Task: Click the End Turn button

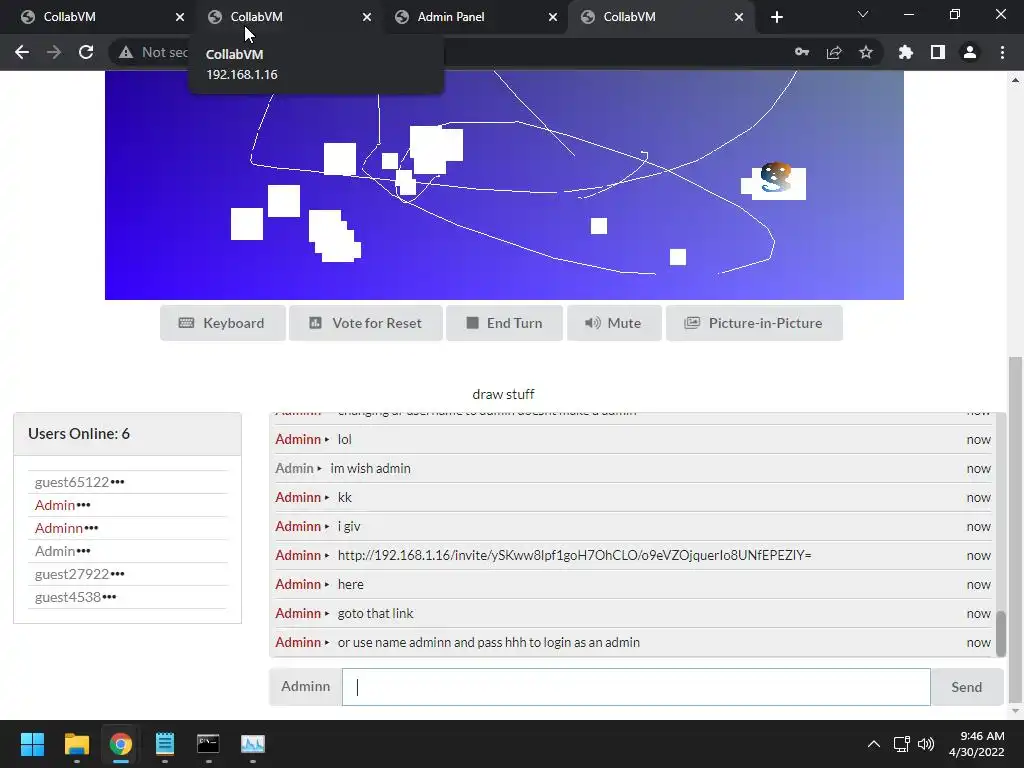Action: [x=504, y=323]
